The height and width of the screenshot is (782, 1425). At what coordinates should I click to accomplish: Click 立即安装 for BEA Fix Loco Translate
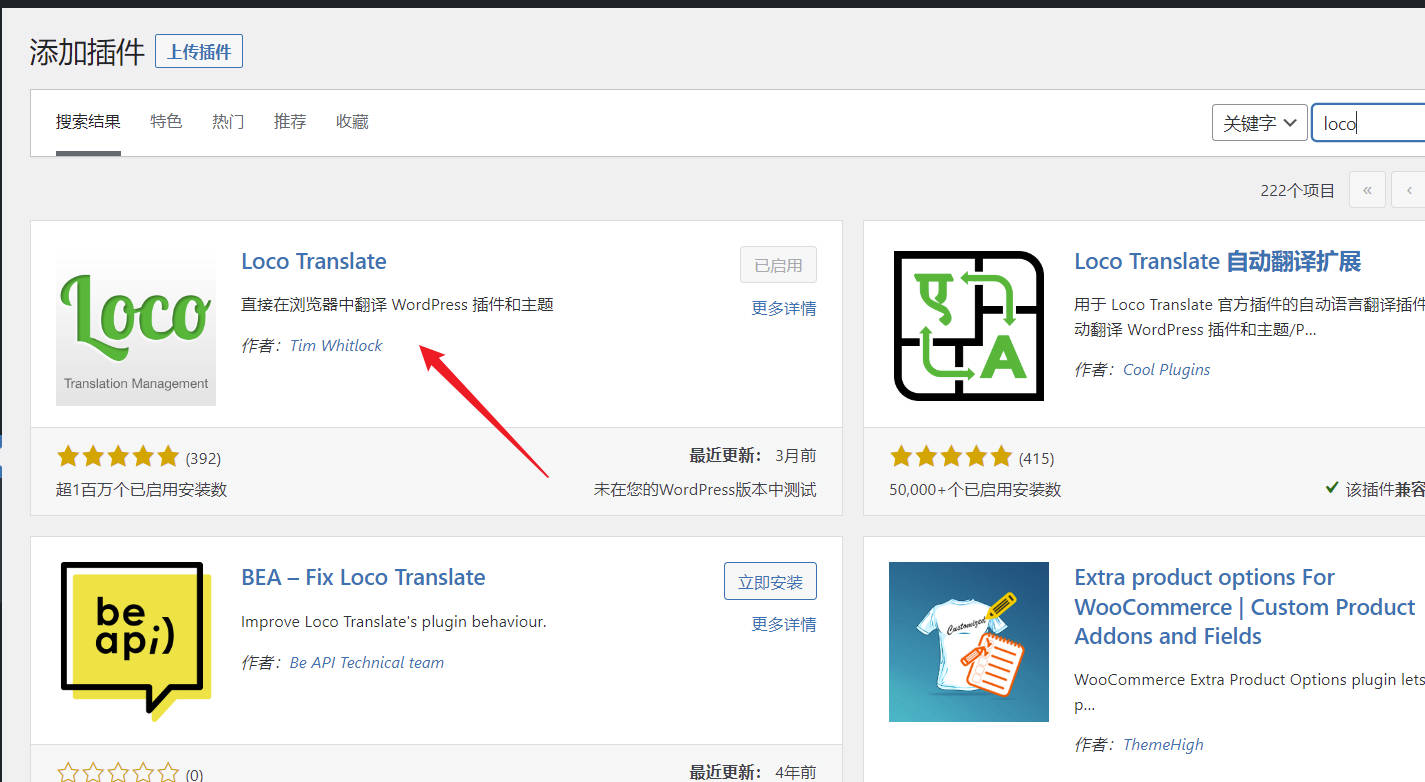coord(770,582)
